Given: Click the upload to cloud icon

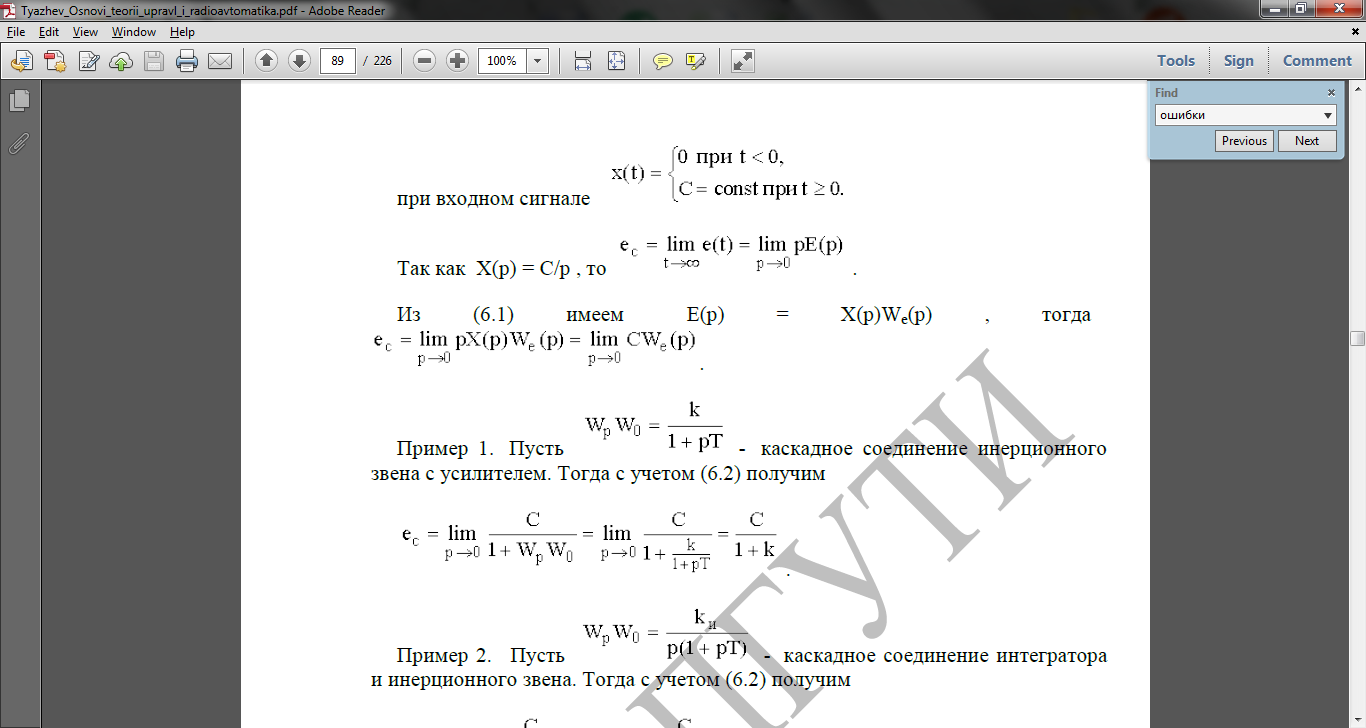Looking at the screenshot, I should (121, 61).
